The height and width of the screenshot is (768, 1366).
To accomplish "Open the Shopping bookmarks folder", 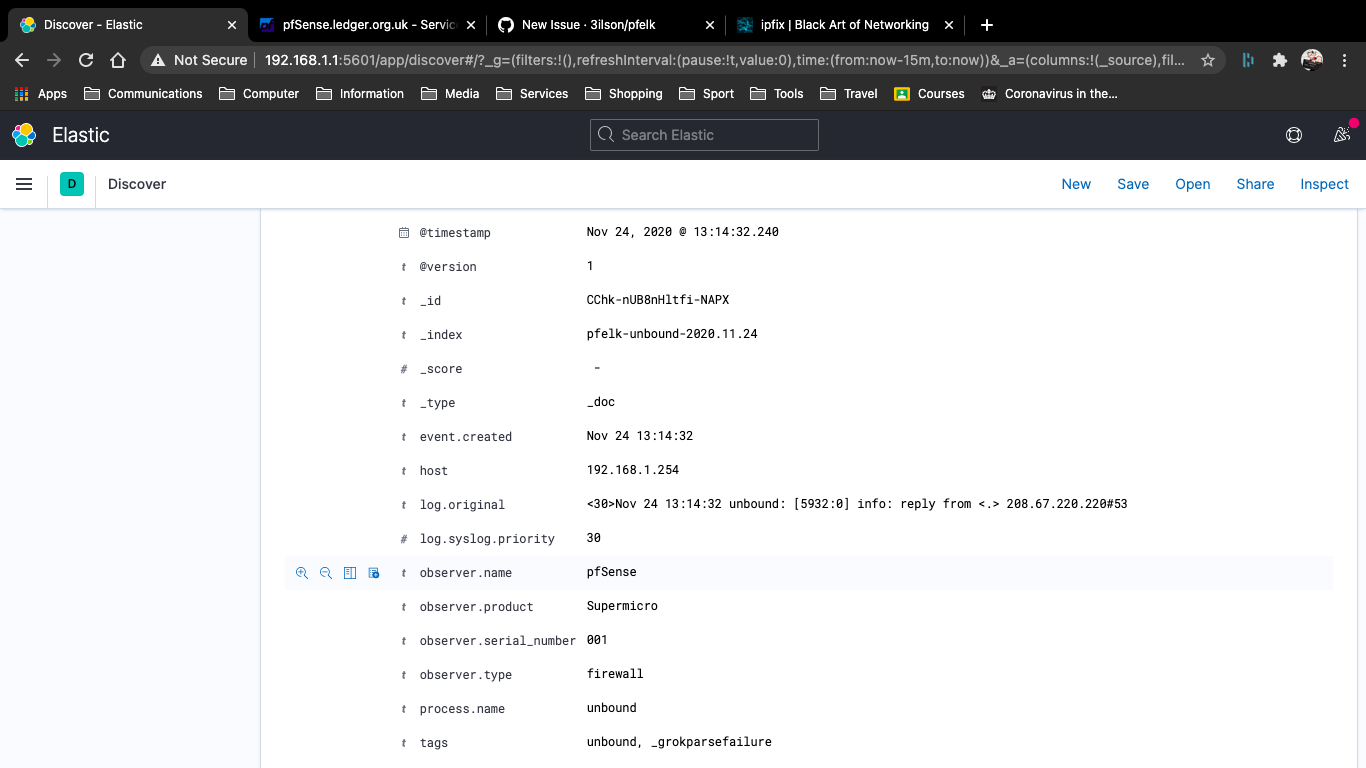I will 623,93.
